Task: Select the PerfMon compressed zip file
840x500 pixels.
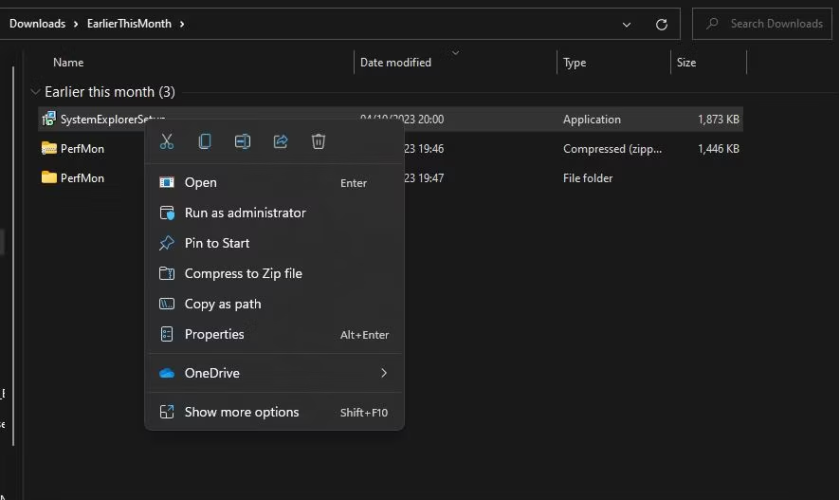Action: [x=82, y=149]
